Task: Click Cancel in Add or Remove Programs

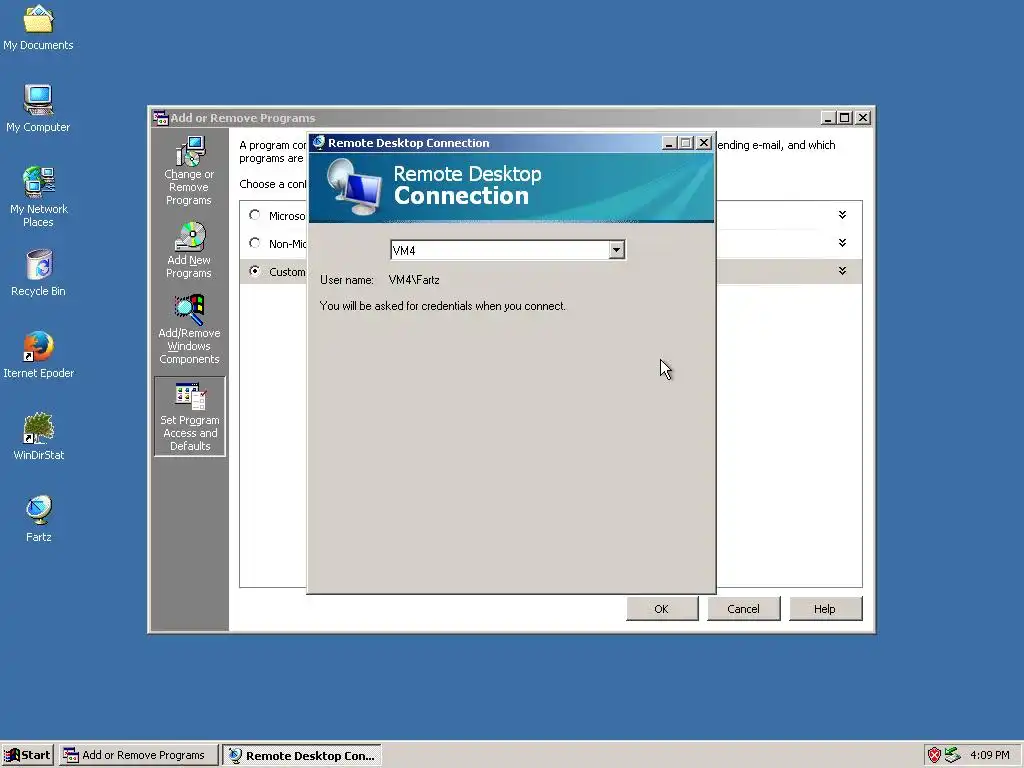Action: pos(743,609)
